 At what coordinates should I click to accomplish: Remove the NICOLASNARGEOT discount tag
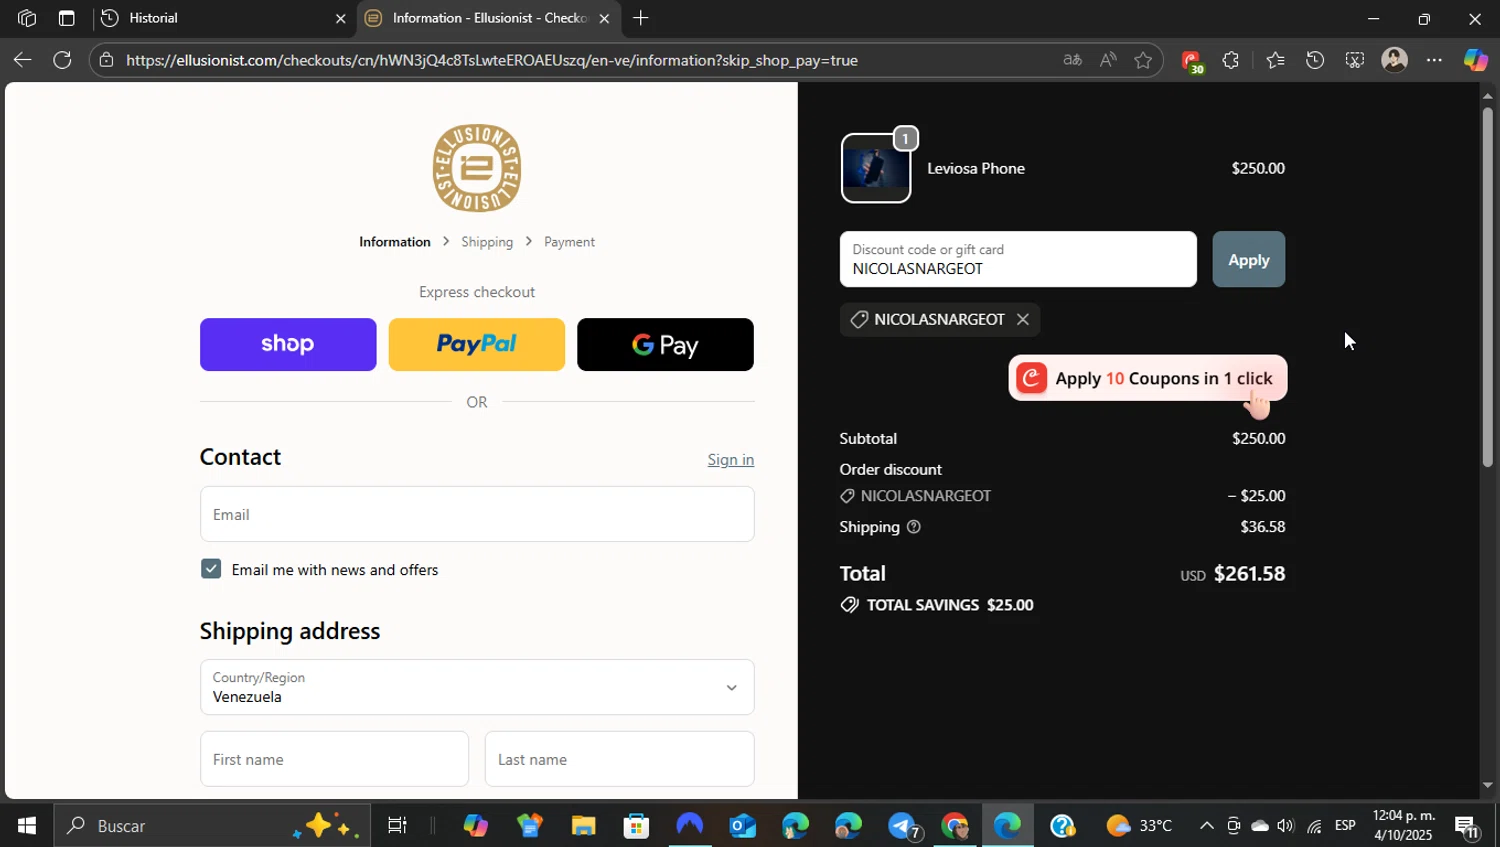point(1022,319)
